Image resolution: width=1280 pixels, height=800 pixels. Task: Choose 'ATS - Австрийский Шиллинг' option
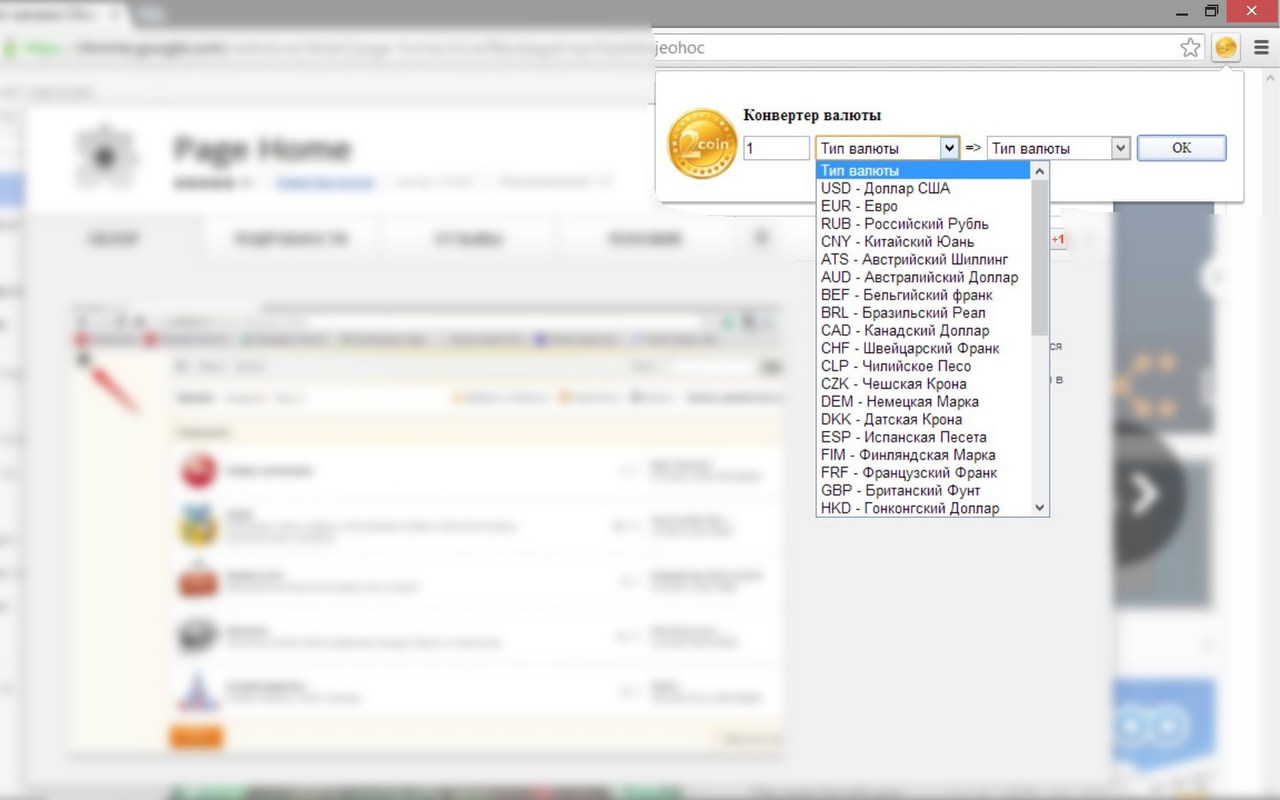pos(924,259)
